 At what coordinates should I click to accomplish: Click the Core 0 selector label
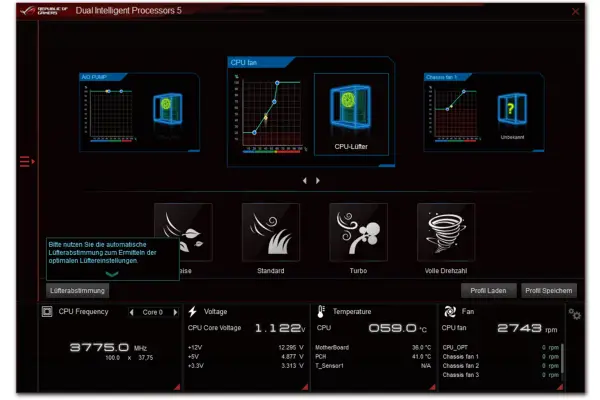[x=153, y=312]
